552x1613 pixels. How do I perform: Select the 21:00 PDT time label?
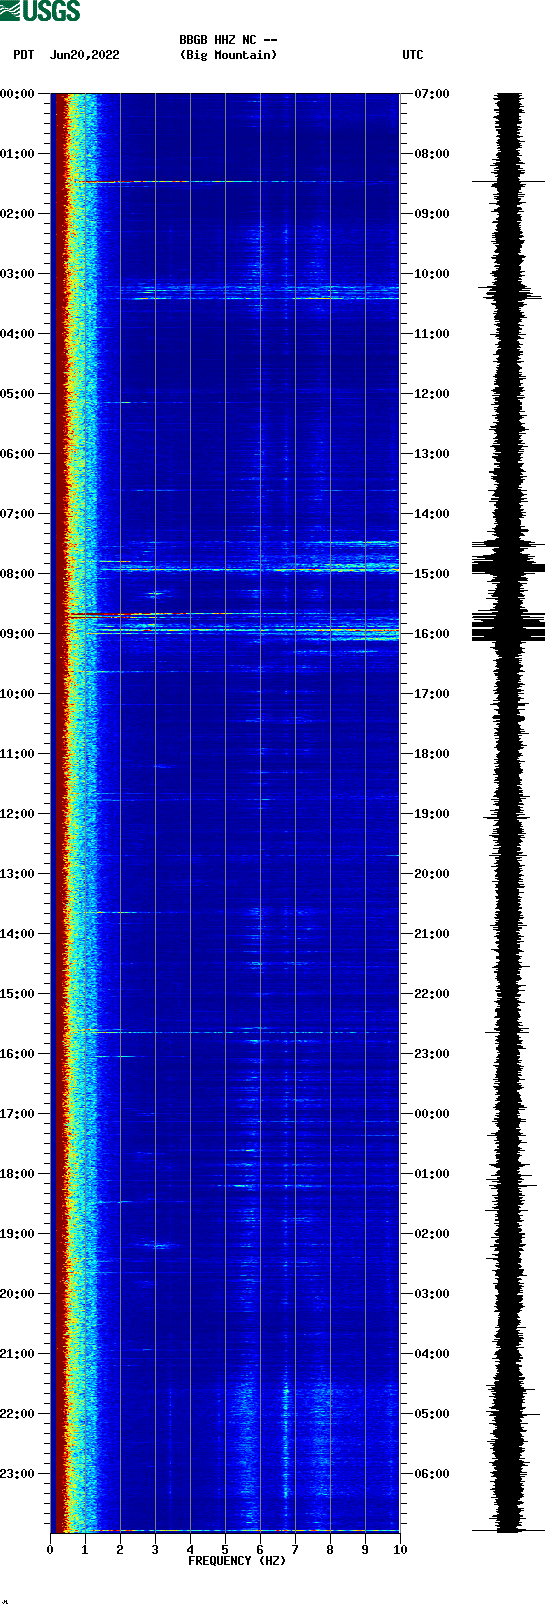coord(17,1354)
